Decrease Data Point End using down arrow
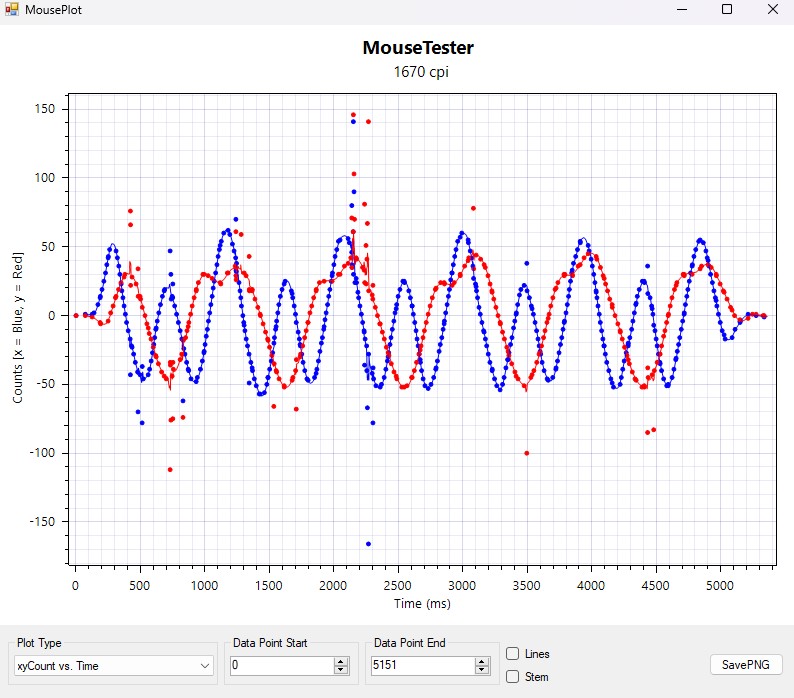This screenshot has width=794, height=698. 482,670
